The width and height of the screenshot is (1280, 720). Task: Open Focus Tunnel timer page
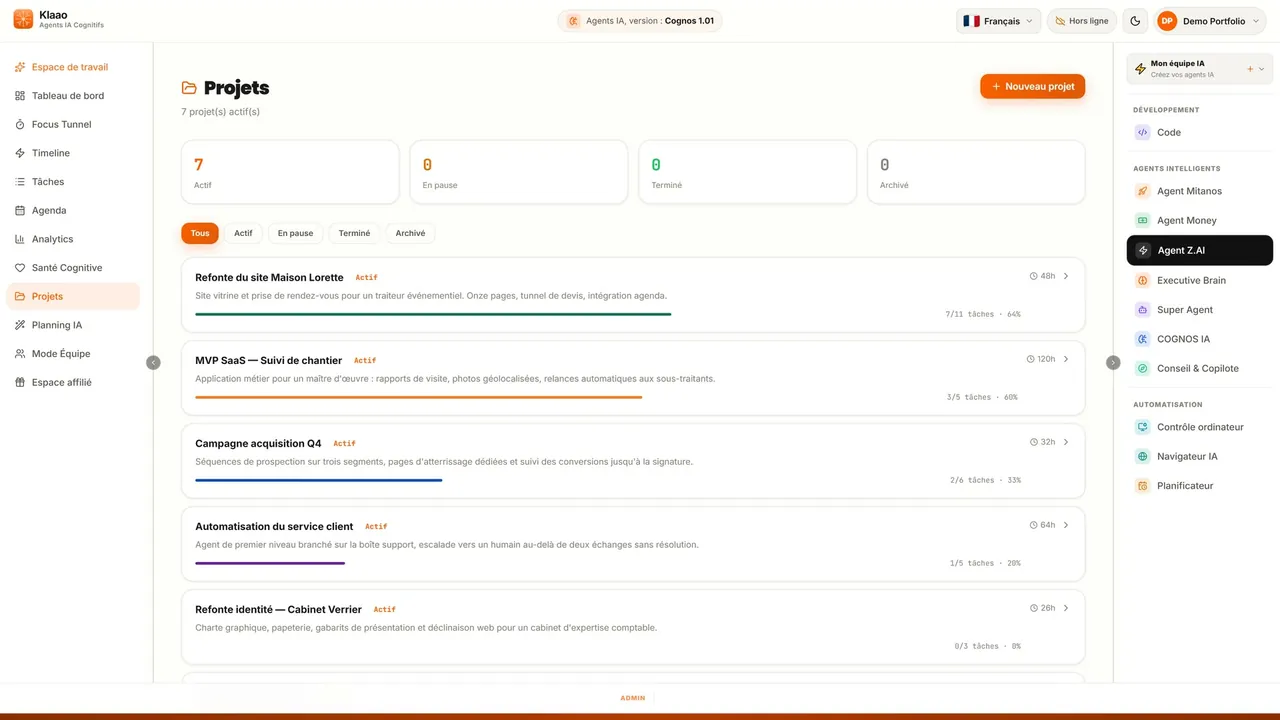(73, 125)
